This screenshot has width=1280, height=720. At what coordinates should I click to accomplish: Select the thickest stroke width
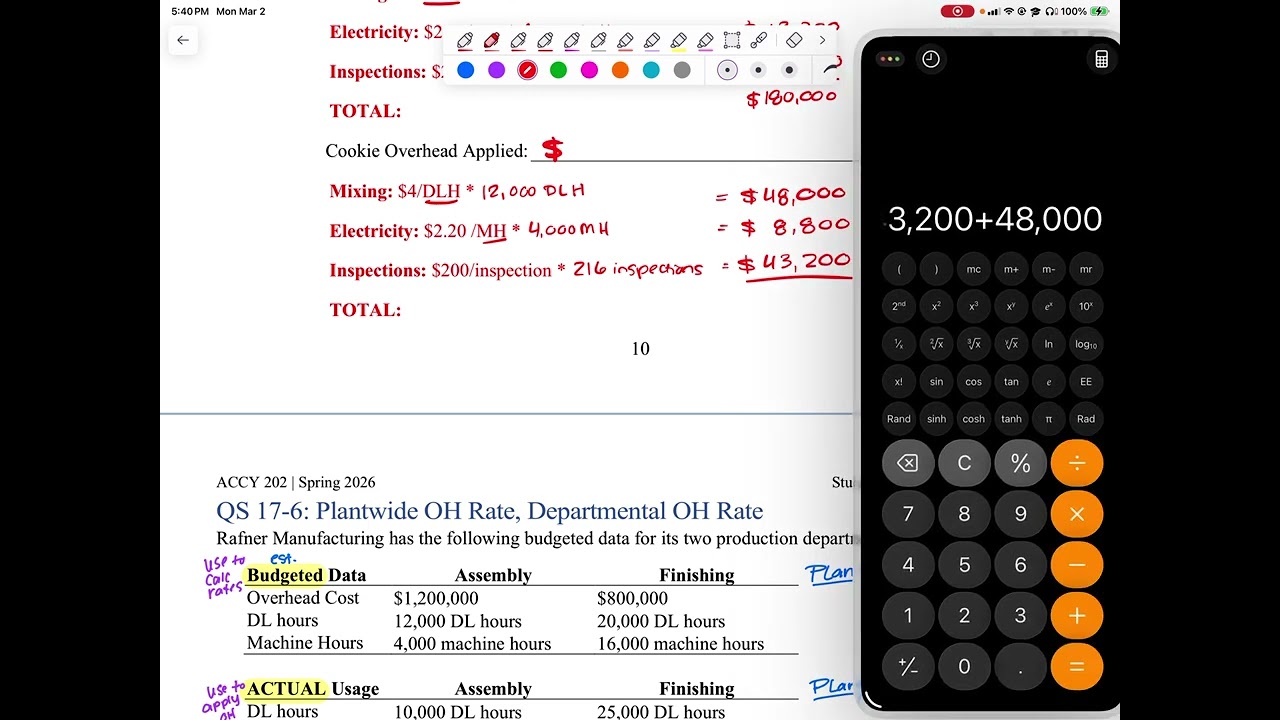click(x=789, y=70)
